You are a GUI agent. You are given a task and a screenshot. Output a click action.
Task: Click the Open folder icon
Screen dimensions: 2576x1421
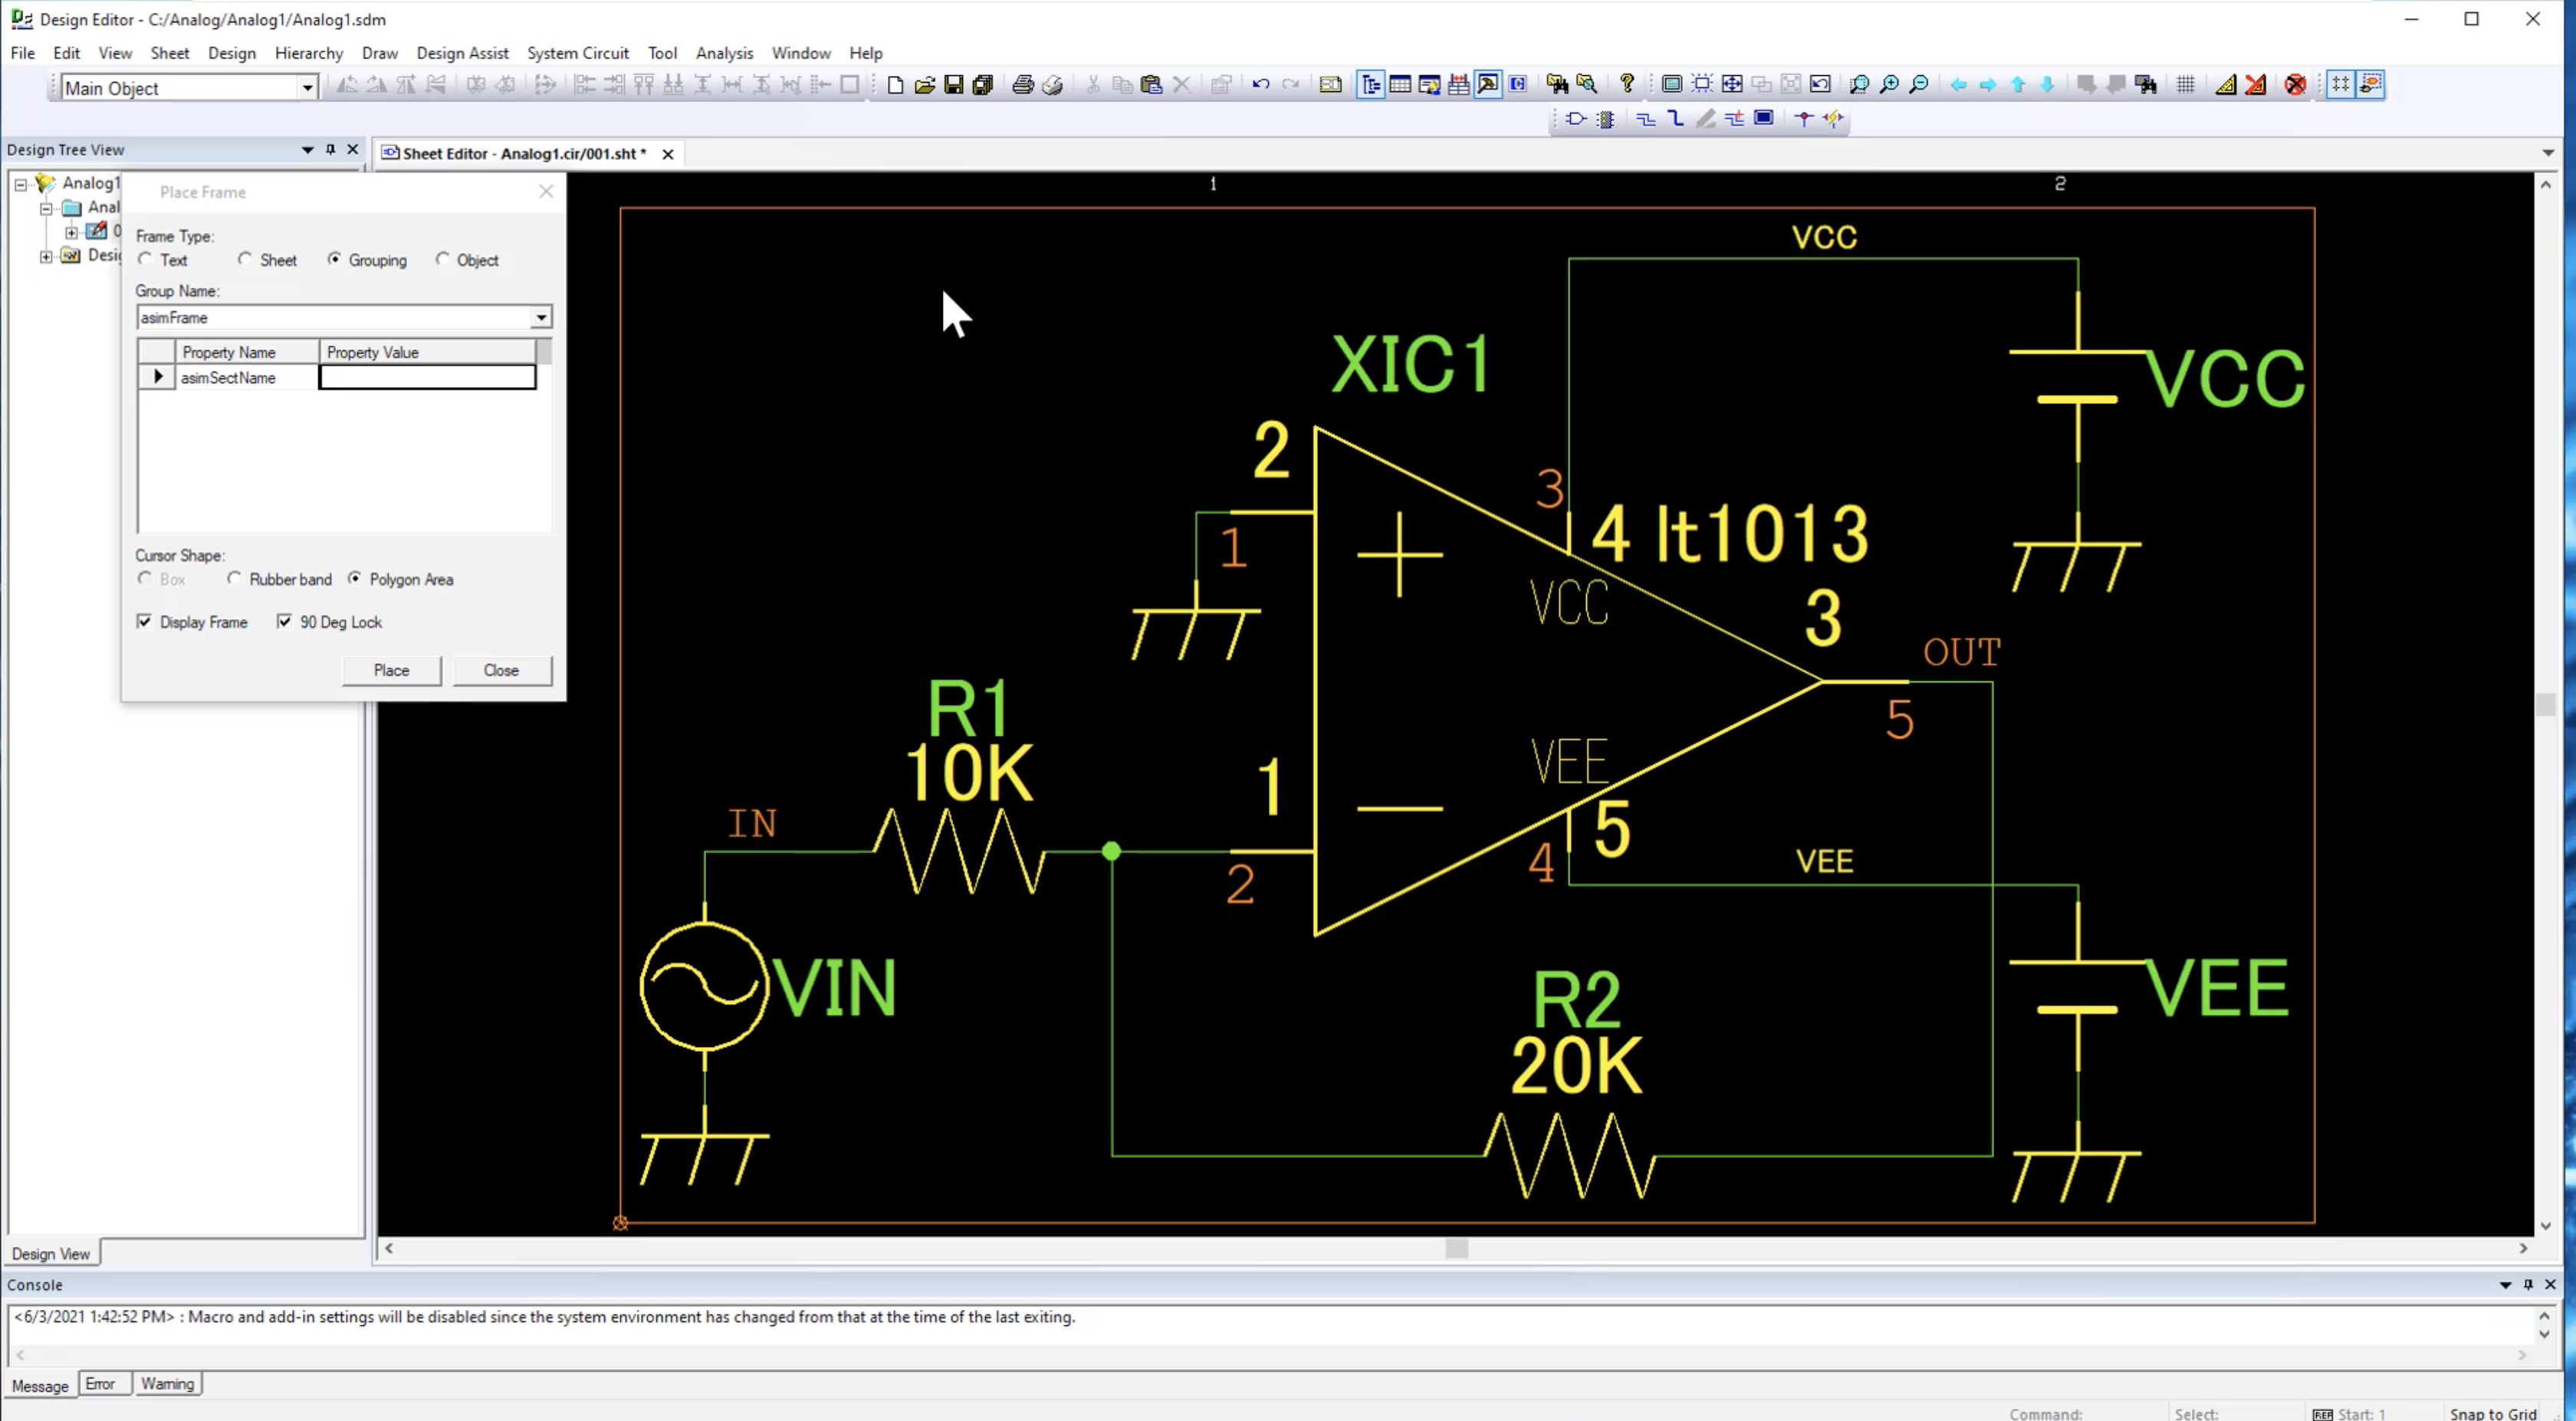[x=924, y=85]
